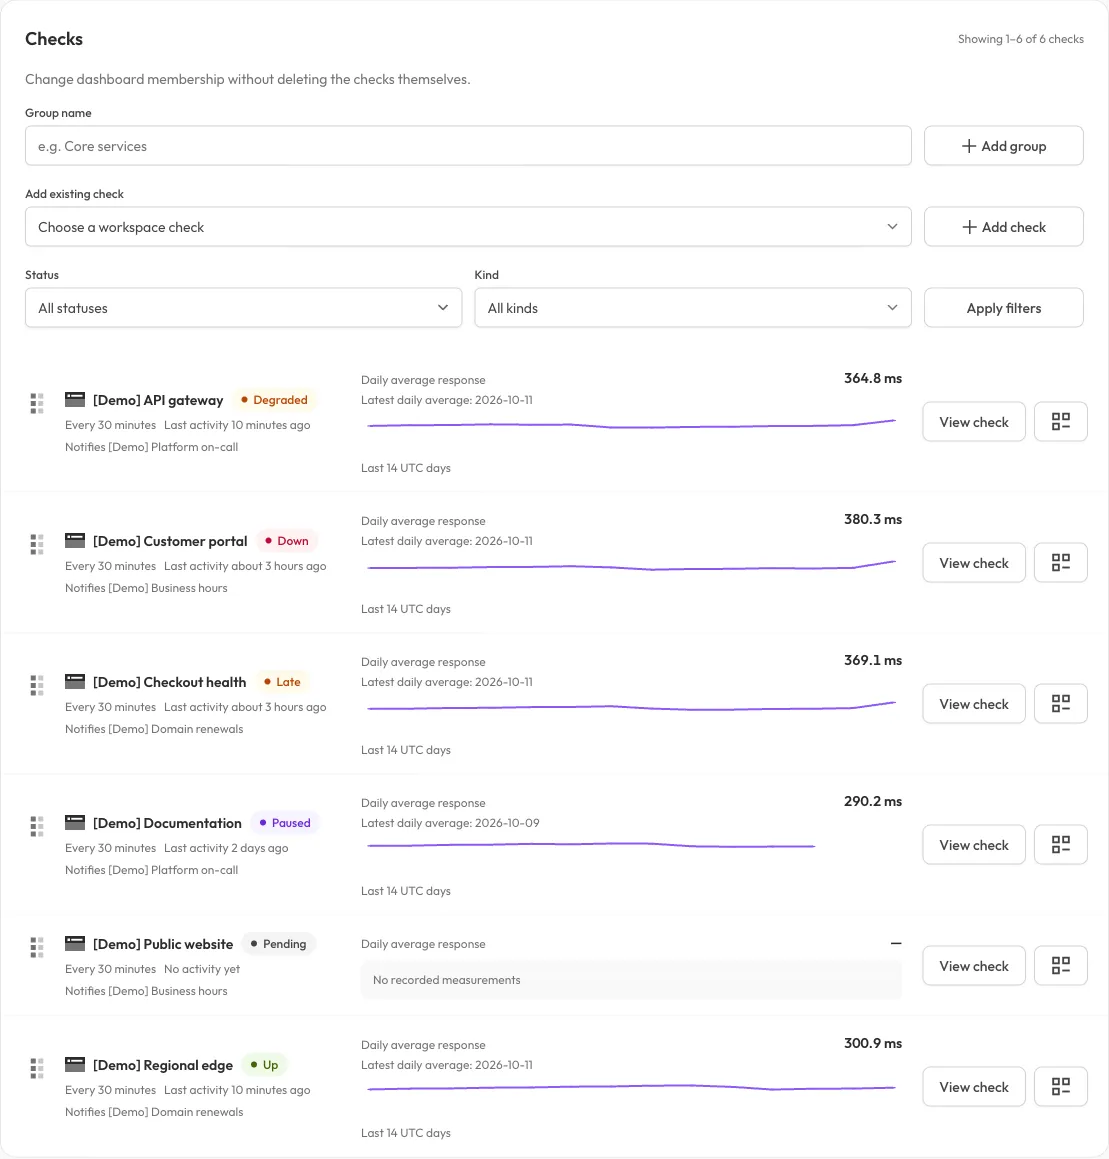Click the Regional edge response sparkline chart
This screenshot has height=1159, width=1109.
tap(631, 1087)
